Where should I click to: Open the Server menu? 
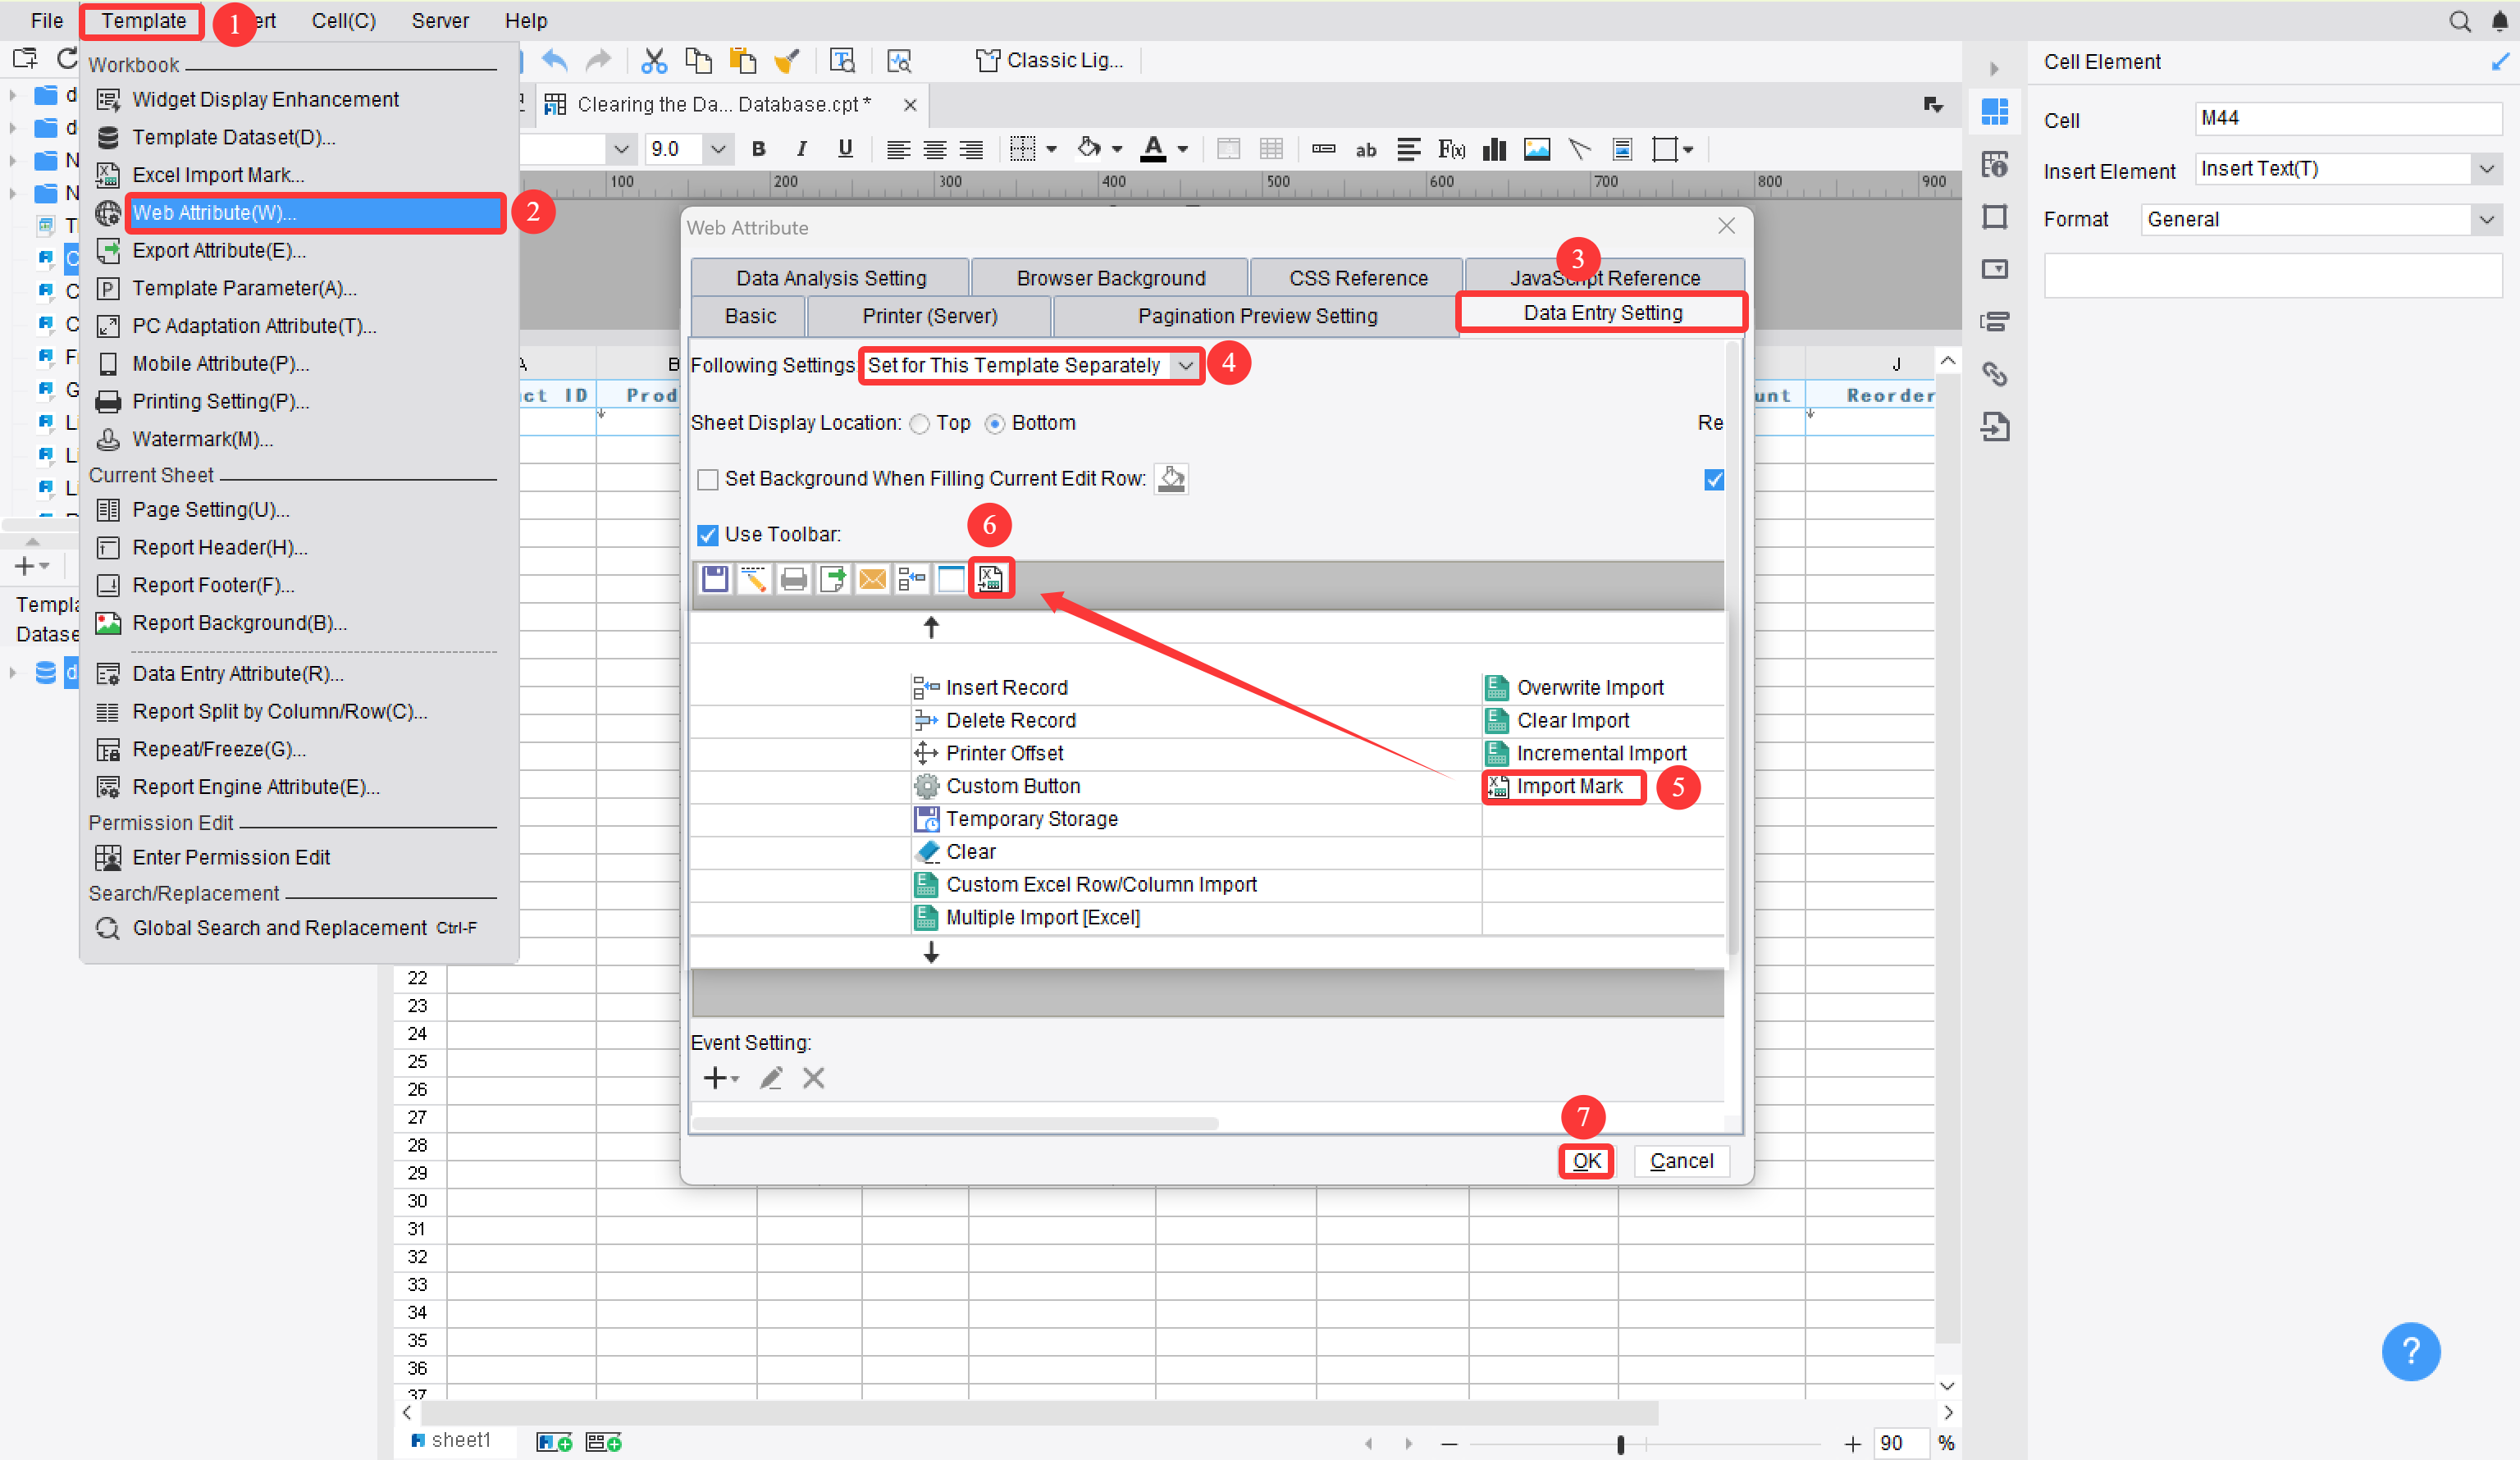(440, 20)
